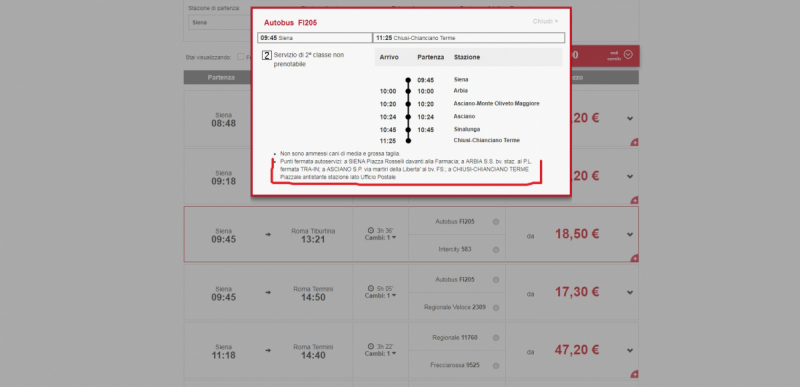Click info icon next to Autobus FI205 in 13:21 row

coord(496,222)
